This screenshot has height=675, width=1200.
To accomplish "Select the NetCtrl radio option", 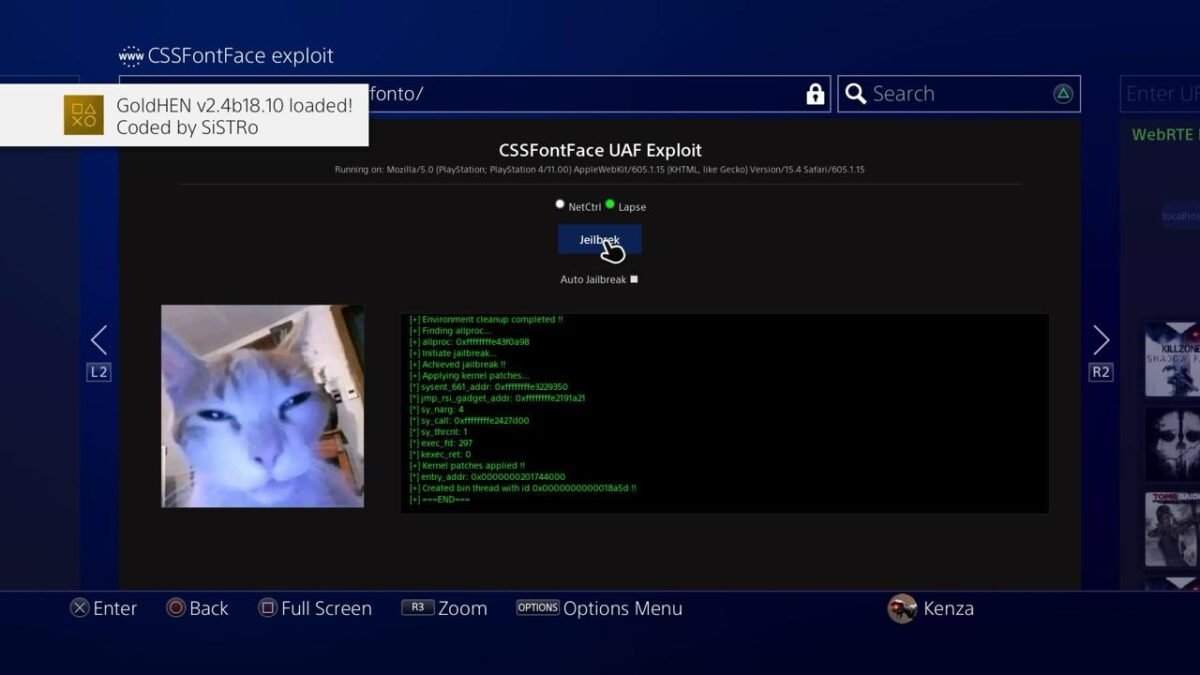I will [560, 204].
